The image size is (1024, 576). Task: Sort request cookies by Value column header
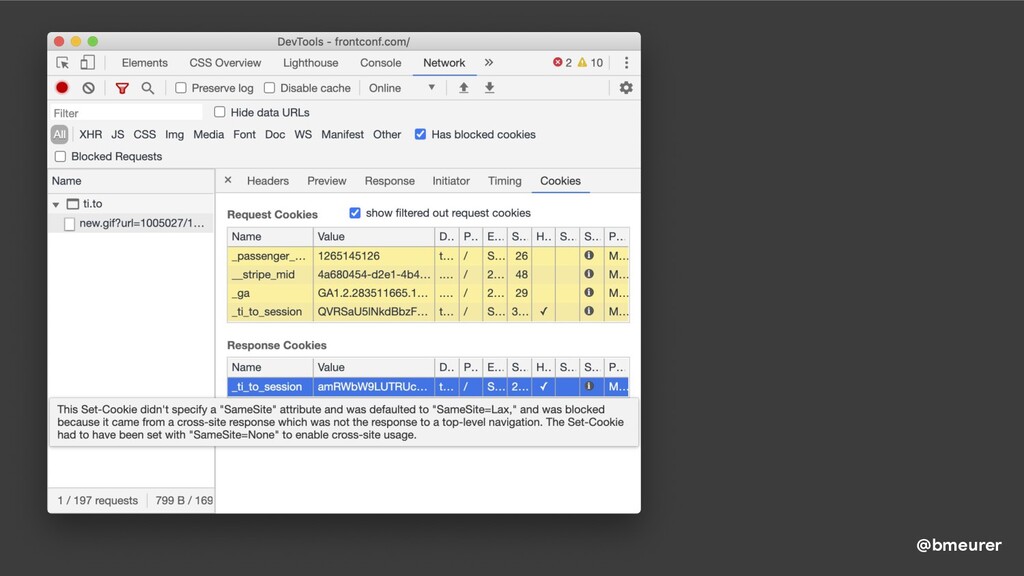374,236
